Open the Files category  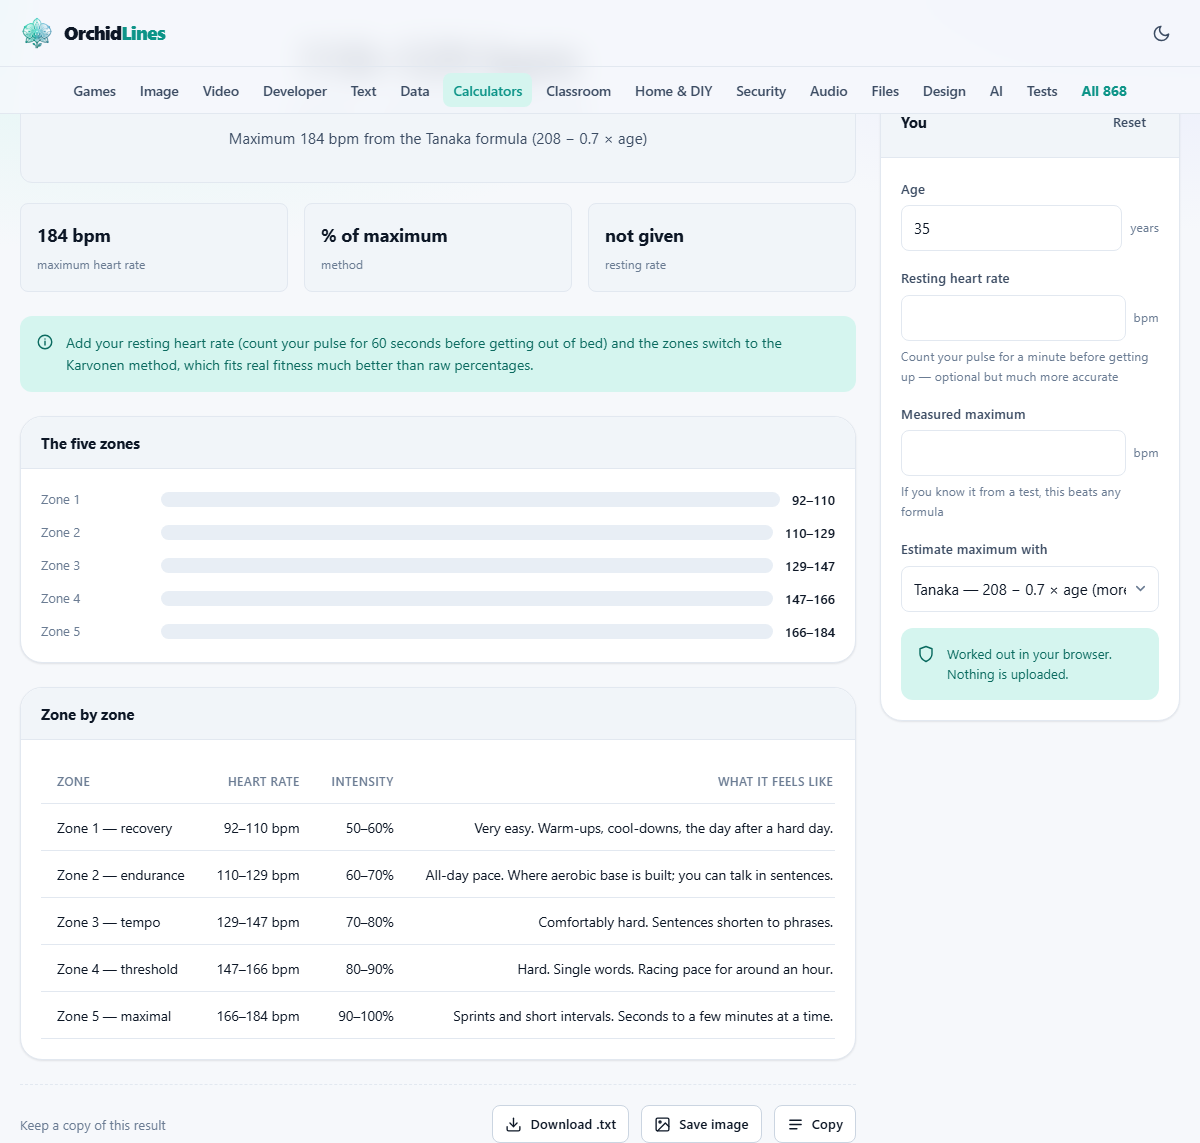tap(885, 91)
